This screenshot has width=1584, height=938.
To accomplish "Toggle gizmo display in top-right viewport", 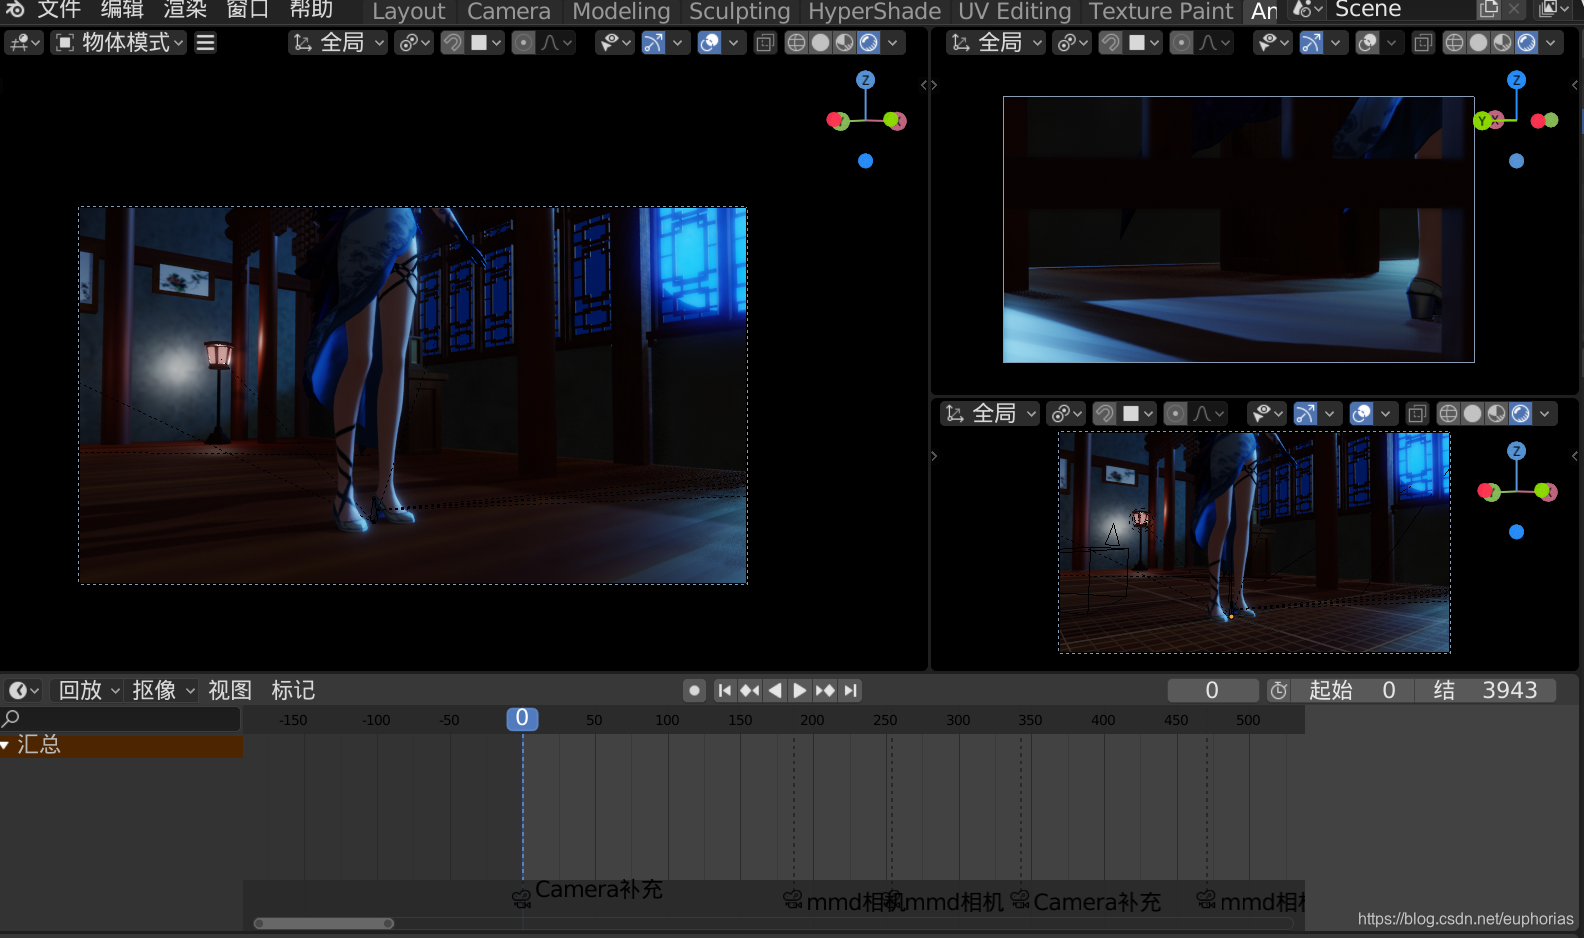I will tap(1311, 43).
